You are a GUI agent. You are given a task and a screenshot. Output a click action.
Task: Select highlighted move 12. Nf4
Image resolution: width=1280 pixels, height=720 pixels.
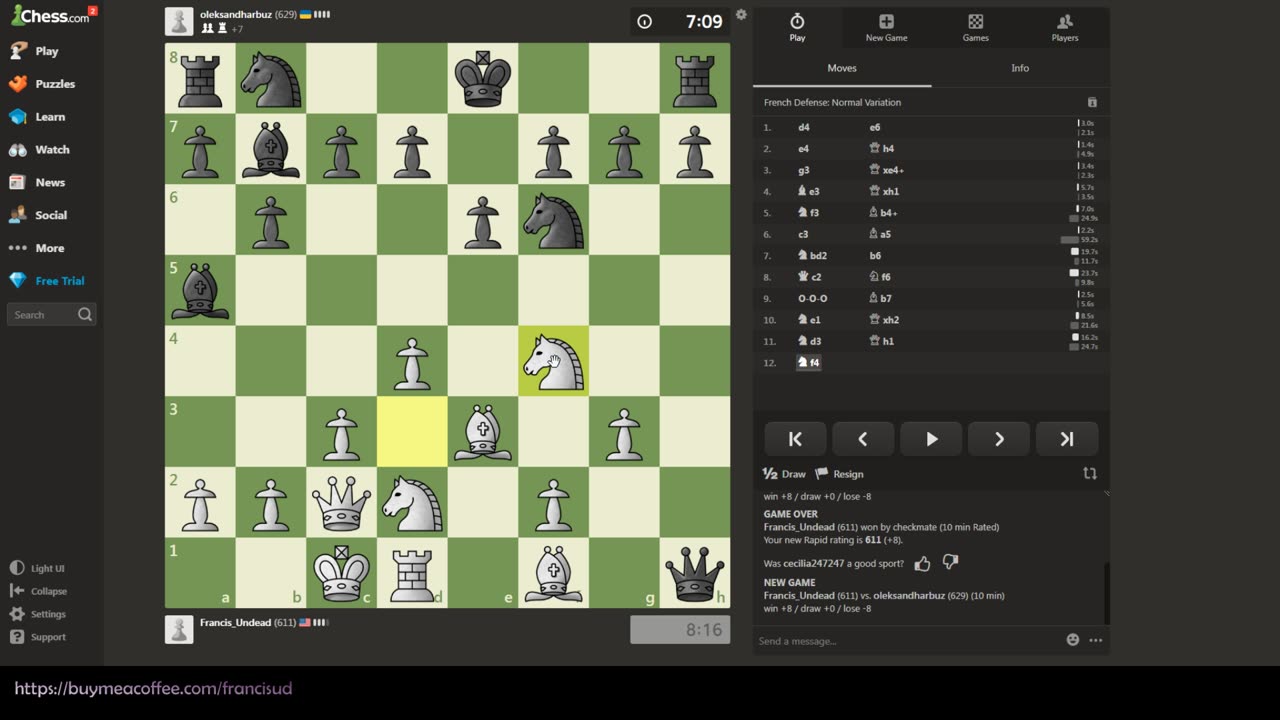[808, 363]
